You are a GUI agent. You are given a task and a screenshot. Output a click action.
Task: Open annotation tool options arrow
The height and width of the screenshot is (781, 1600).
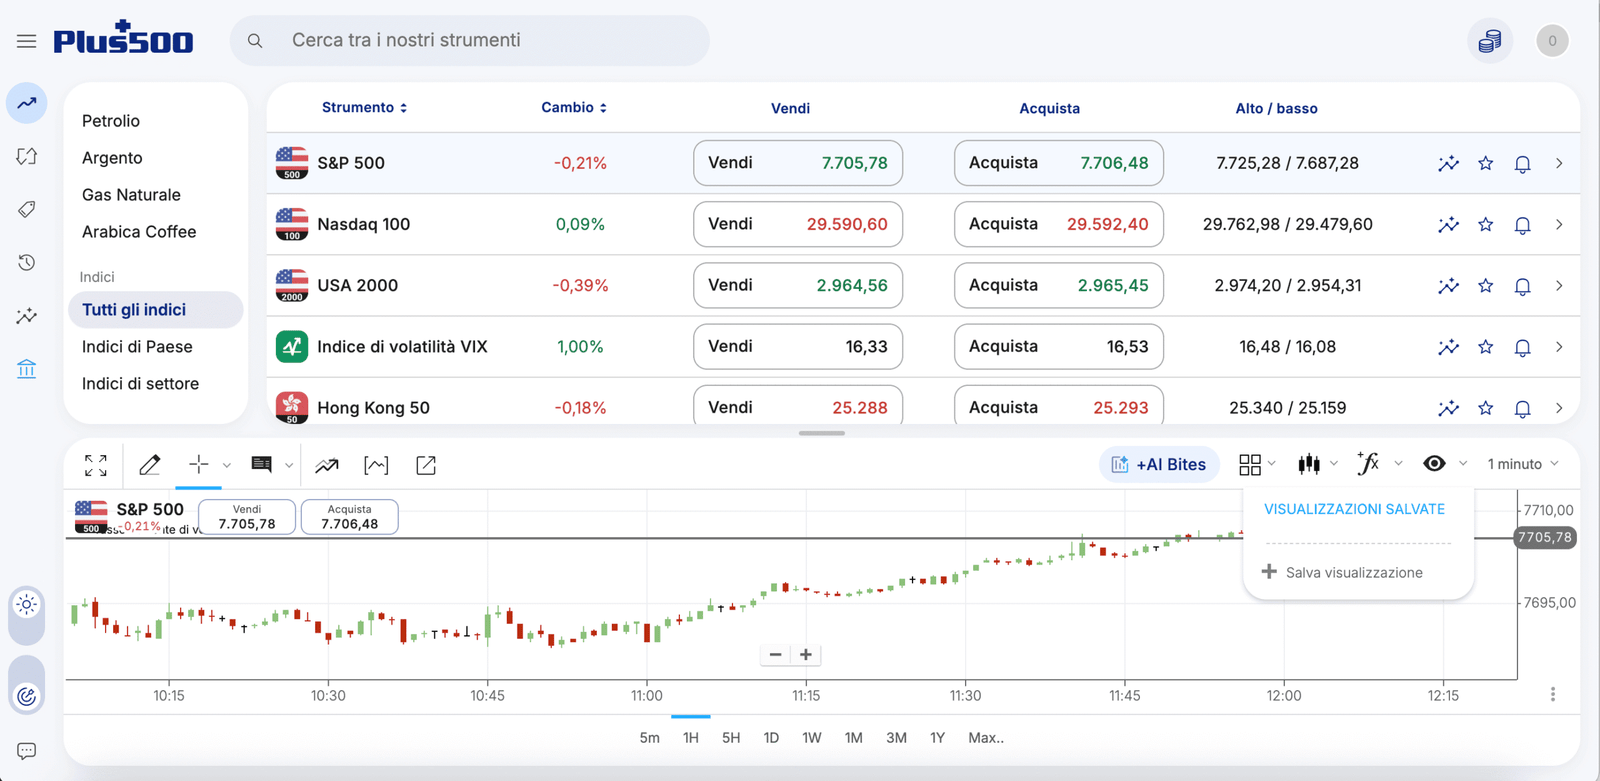click(x=289, y=465)
